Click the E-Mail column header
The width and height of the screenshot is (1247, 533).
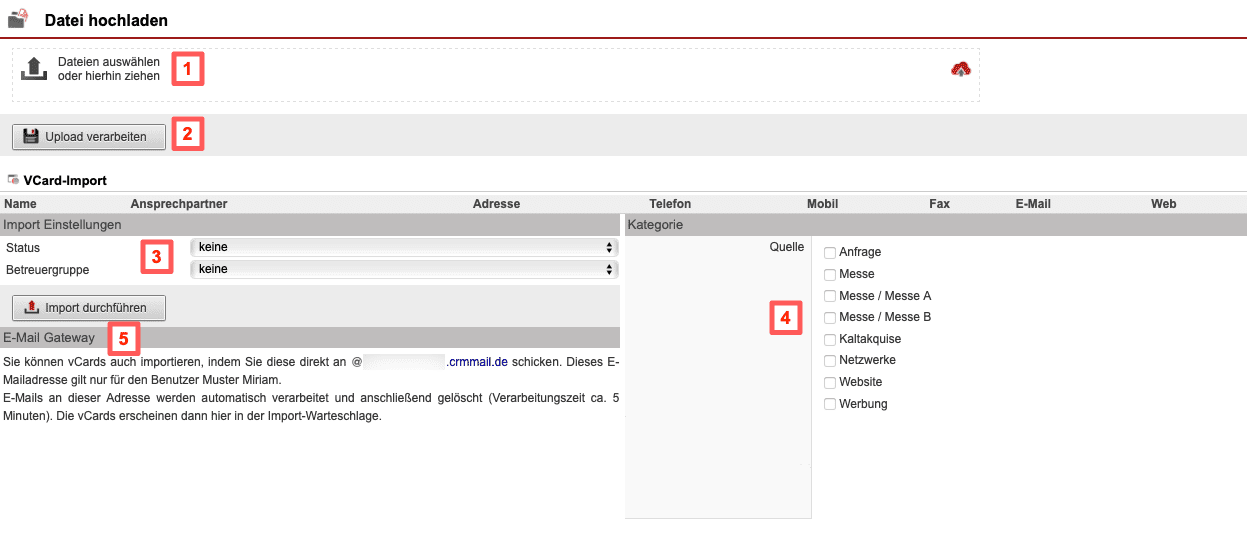tap(1033, 204)
